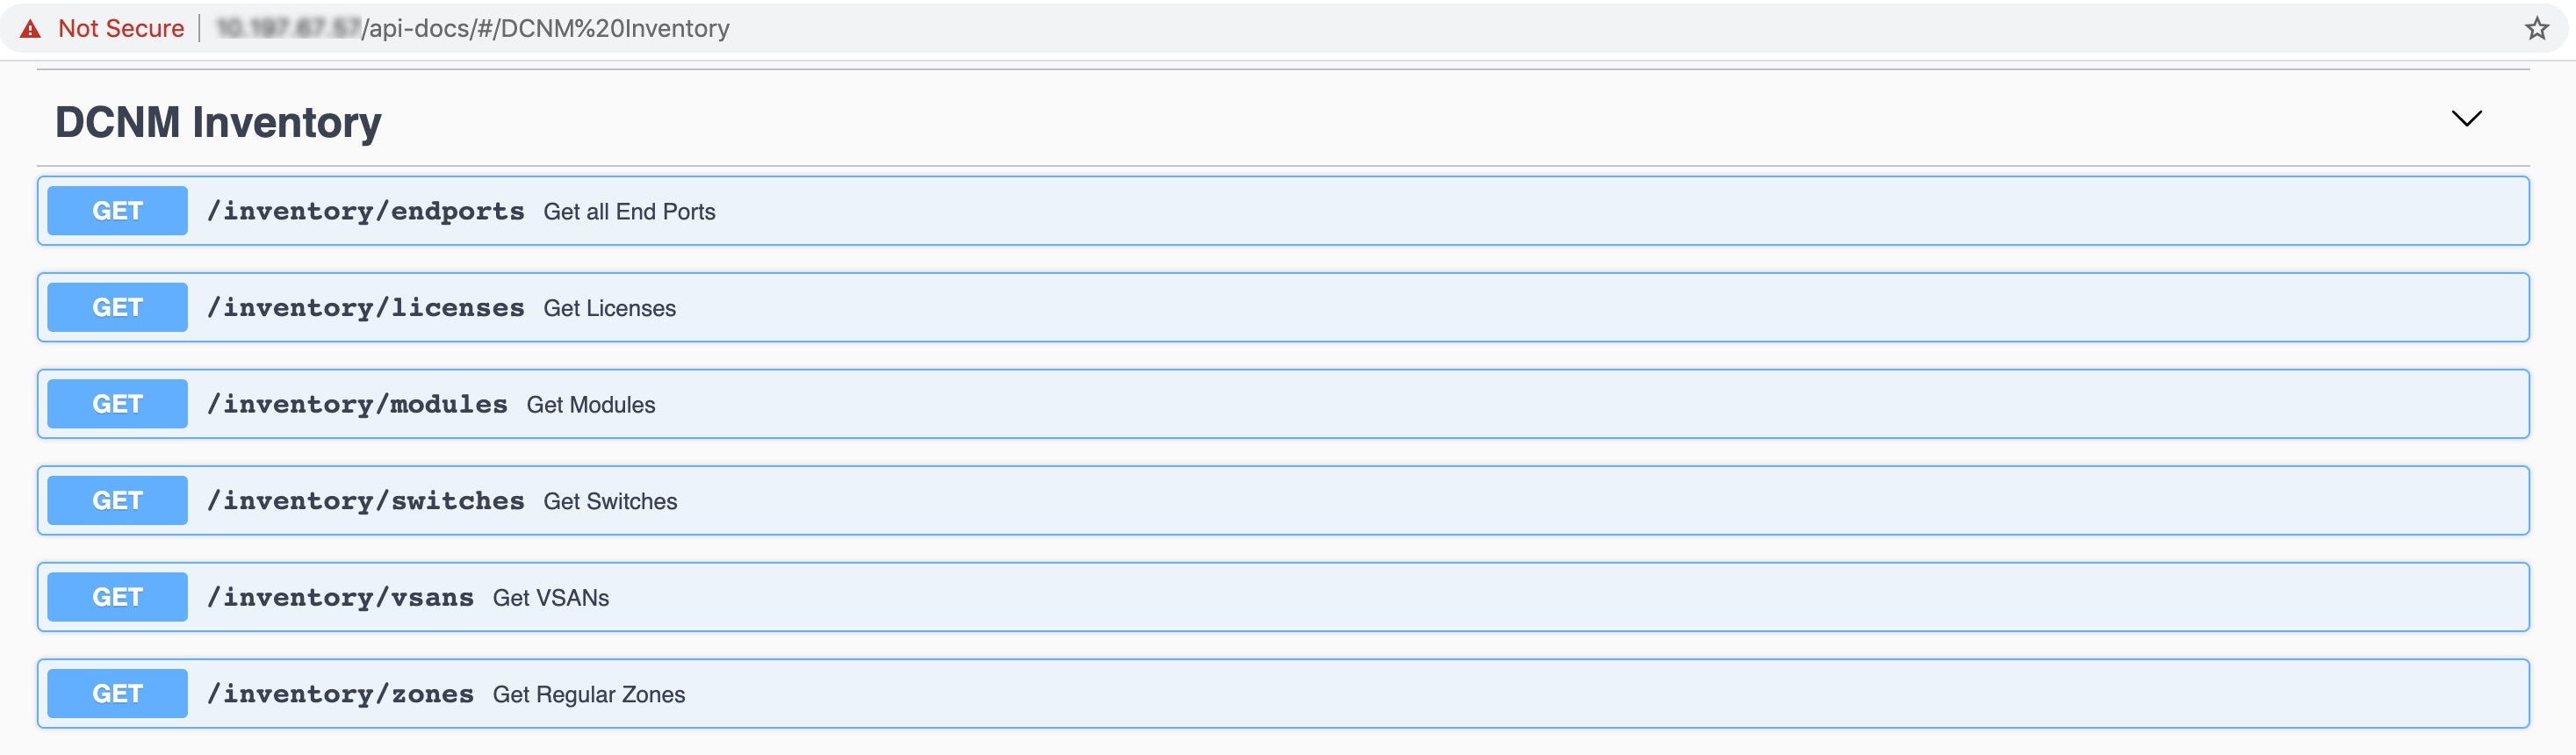2576x755 pixels.
Task: Expand the Get VSANs operation row
Action: (x=1280, y=596)
